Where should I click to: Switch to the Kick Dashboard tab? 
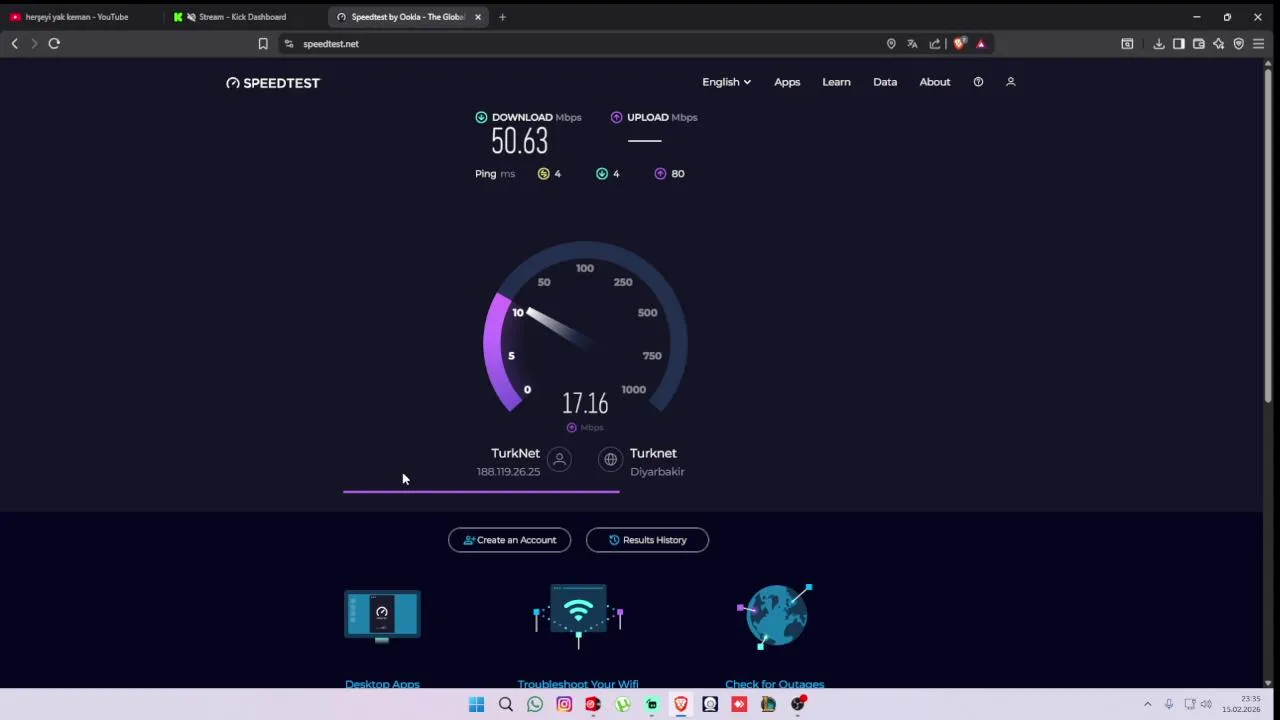pyautogui.click(x=243, y=17)
